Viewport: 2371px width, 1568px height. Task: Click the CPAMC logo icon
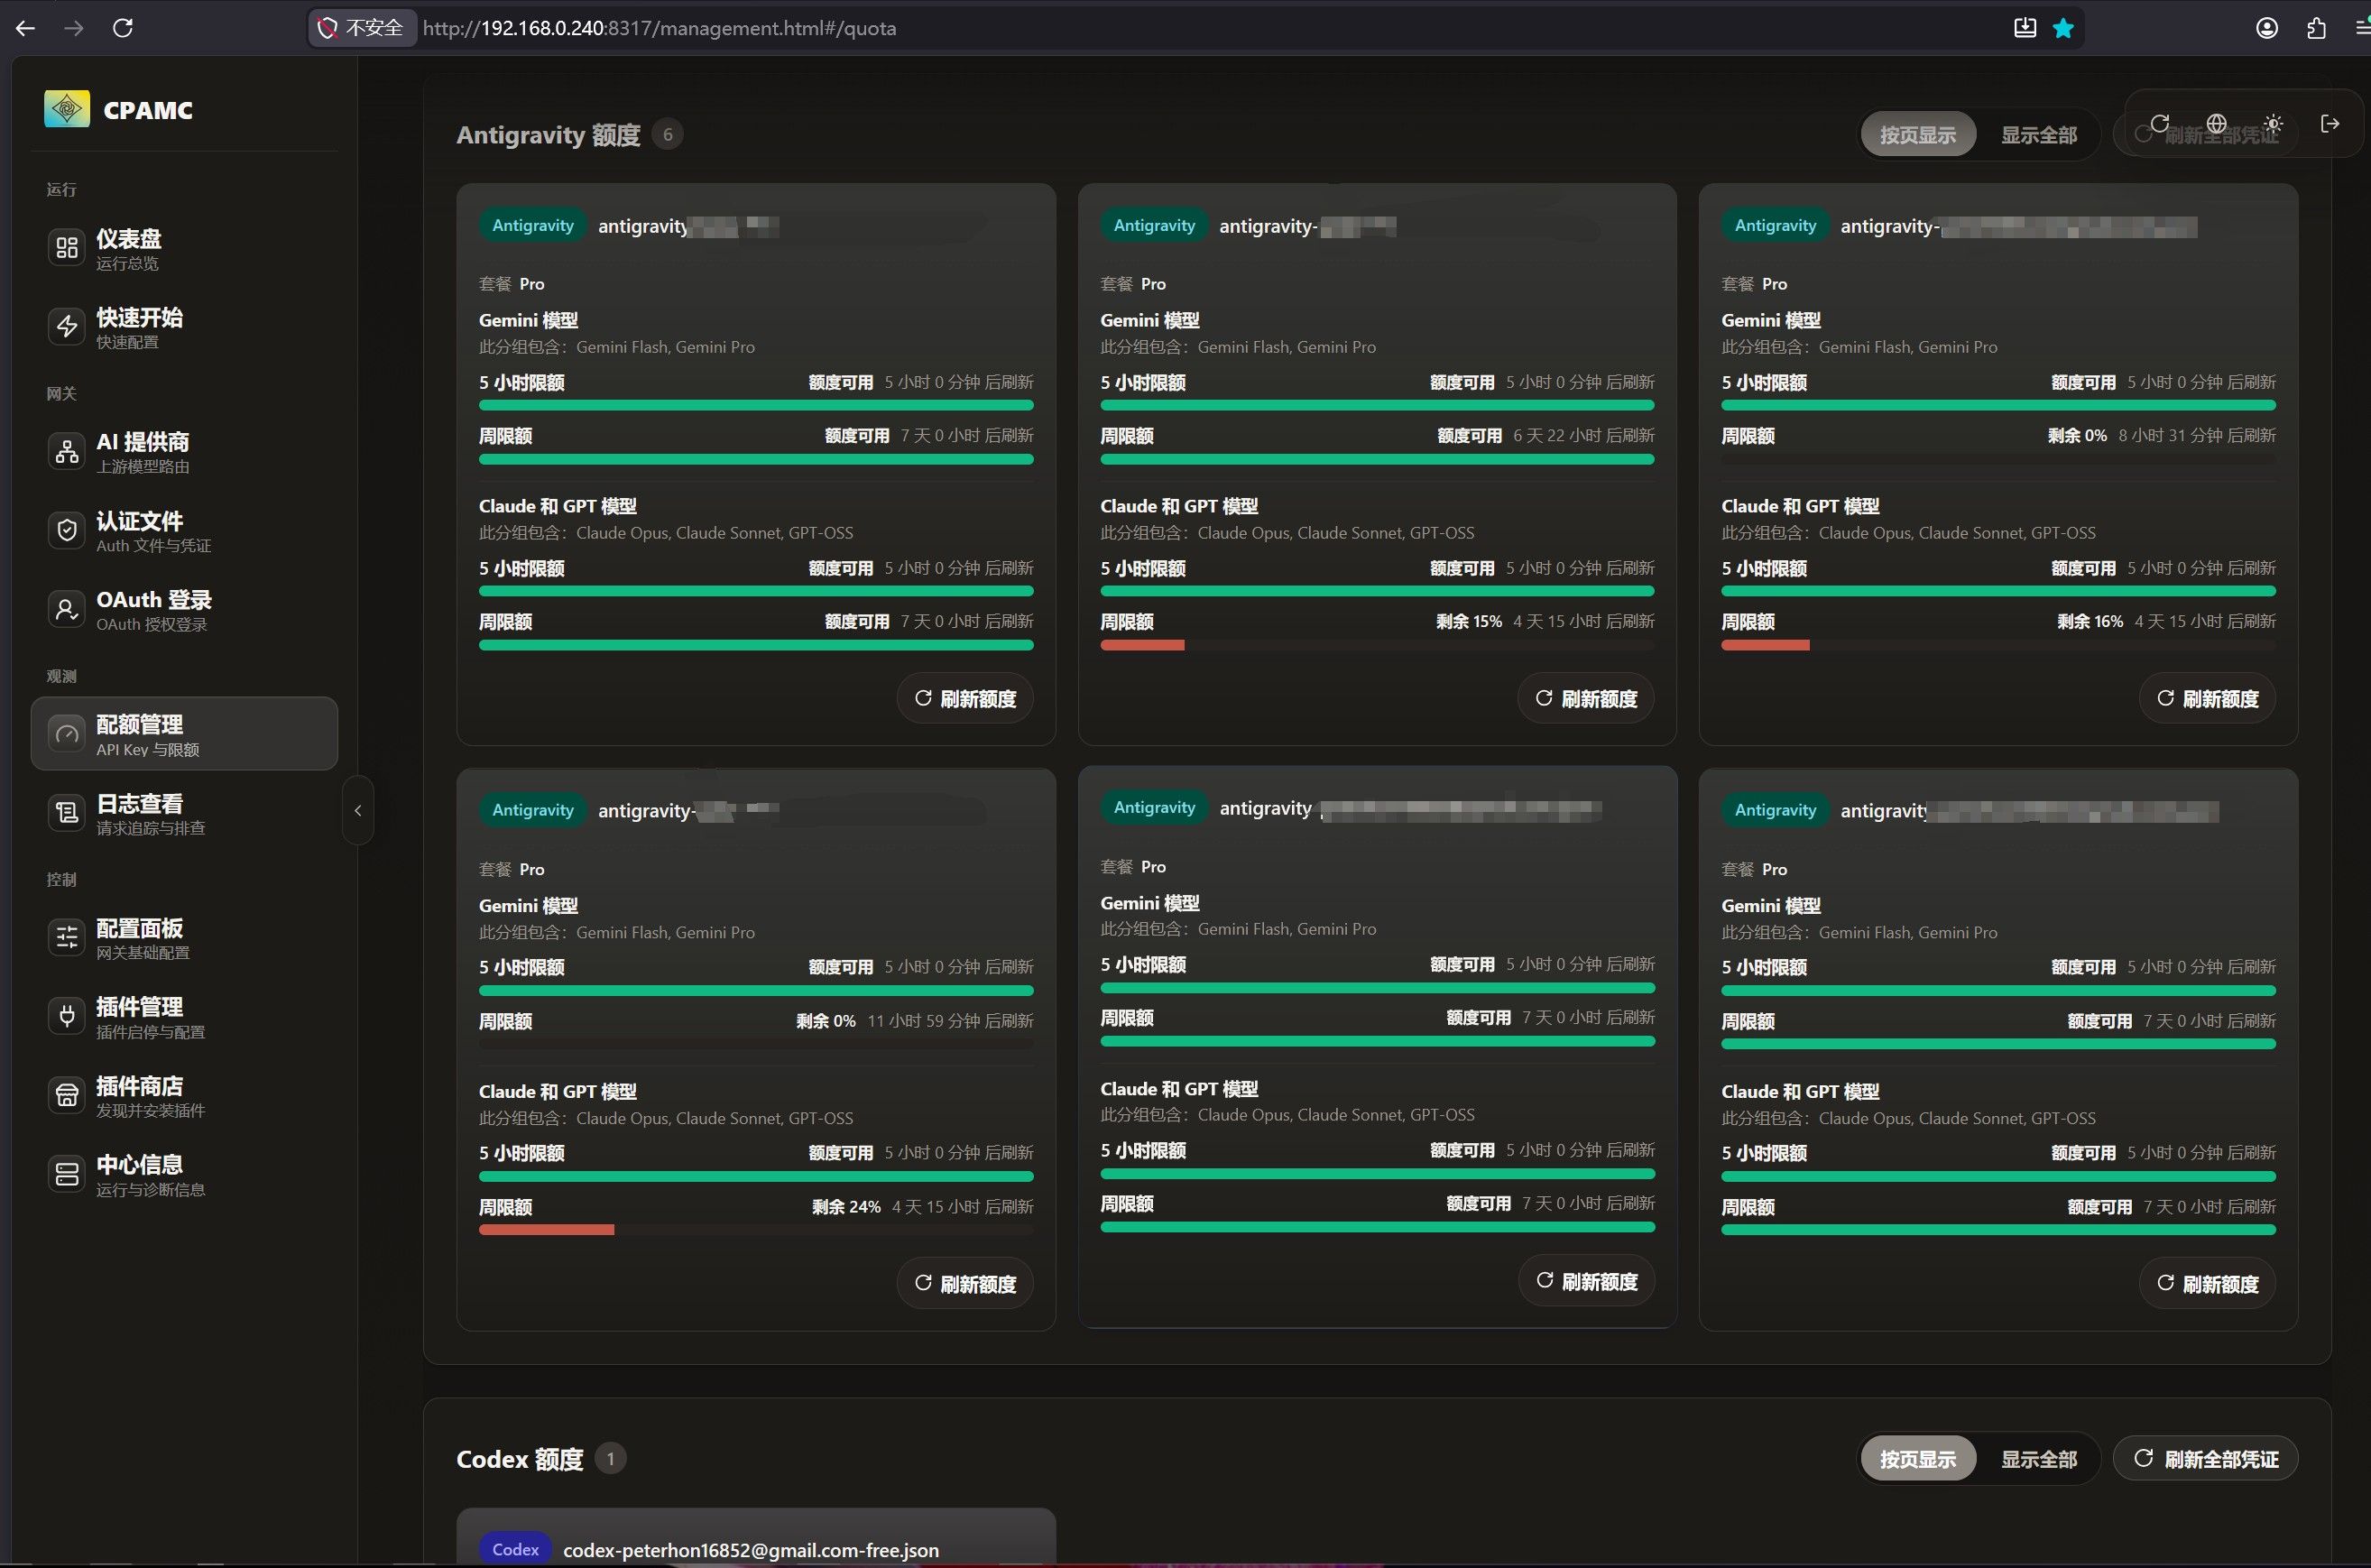[x=67, y=109]
